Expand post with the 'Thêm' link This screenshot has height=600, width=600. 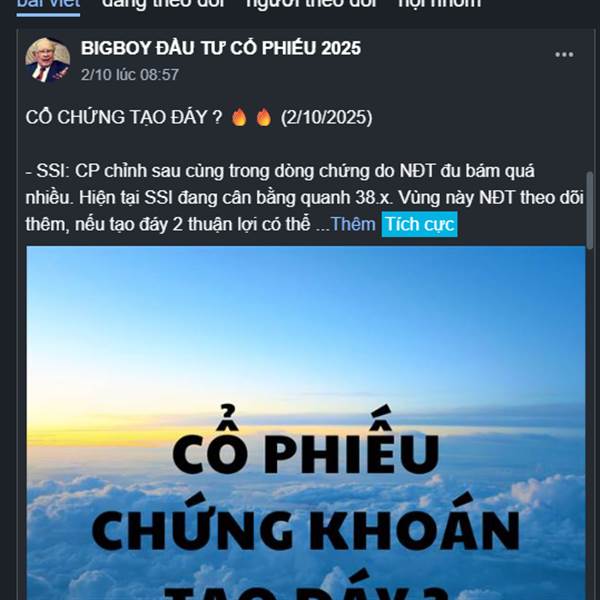click(353, 224)
